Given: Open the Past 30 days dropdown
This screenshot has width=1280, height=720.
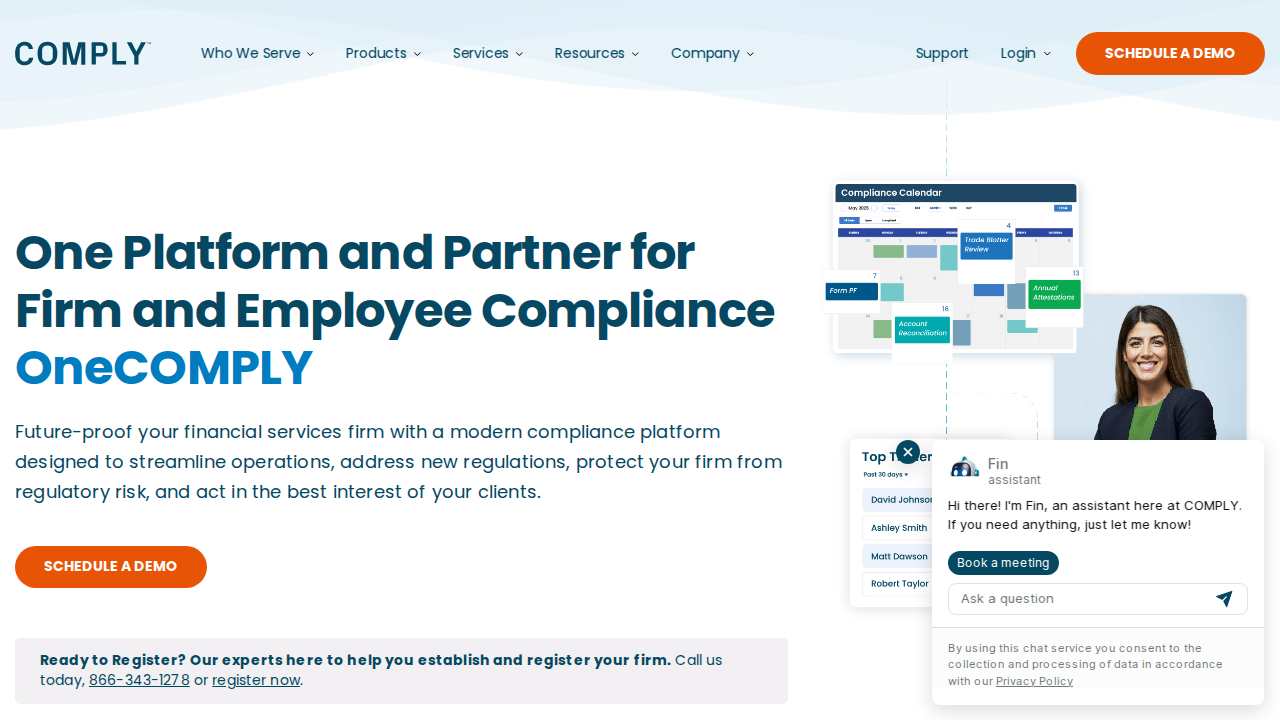Looking at the screenshot, I should point(885,474).
